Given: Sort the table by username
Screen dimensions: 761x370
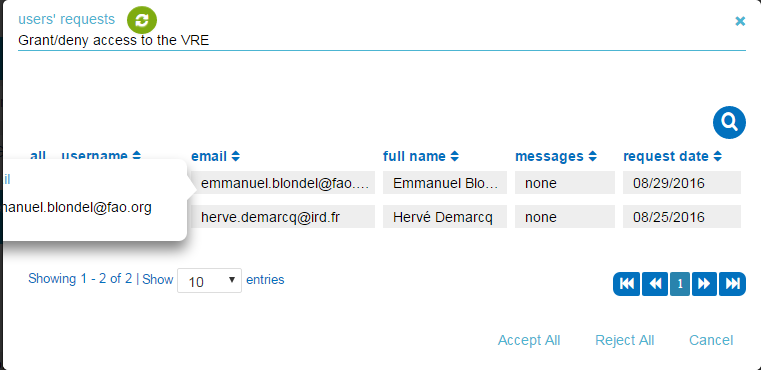Looking at the screenshot, I should click(x=101, y=156).
